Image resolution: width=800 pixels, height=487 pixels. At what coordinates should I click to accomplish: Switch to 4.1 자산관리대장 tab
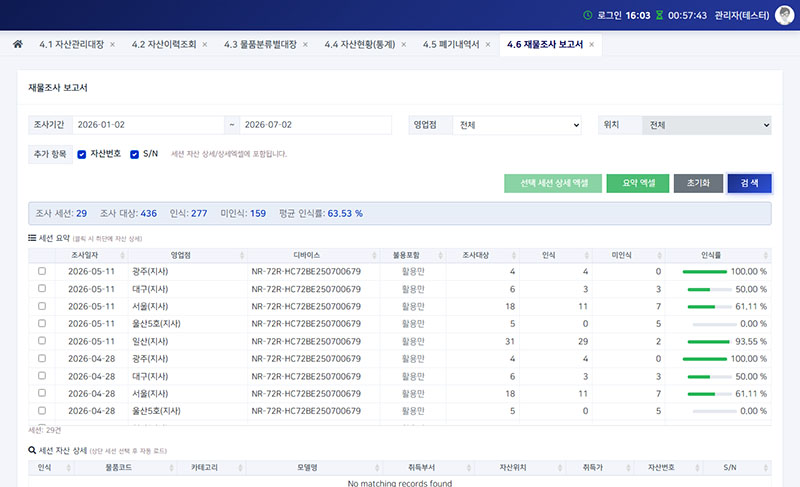point(71,44)
